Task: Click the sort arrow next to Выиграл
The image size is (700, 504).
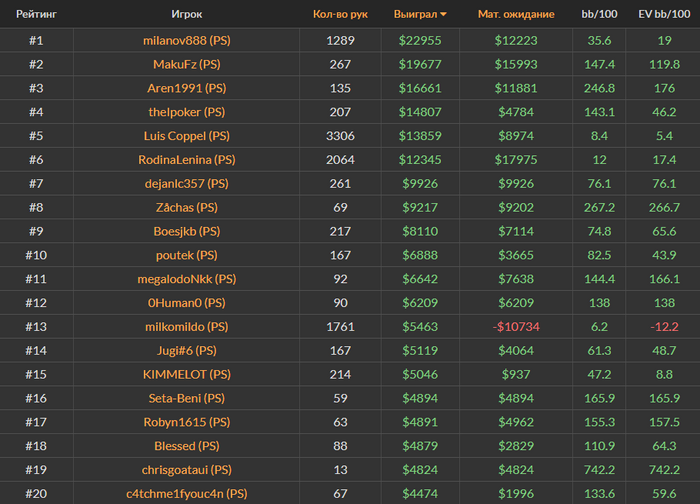Action: click(x=443, y=15)
